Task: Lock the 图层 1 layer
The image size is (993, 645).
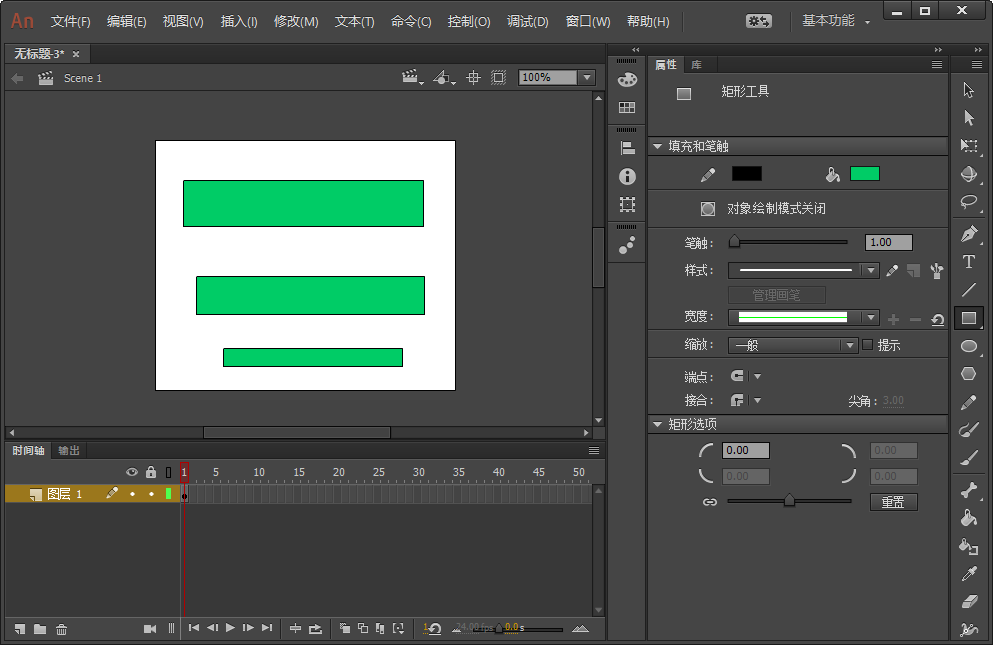Action: (151, 493)
